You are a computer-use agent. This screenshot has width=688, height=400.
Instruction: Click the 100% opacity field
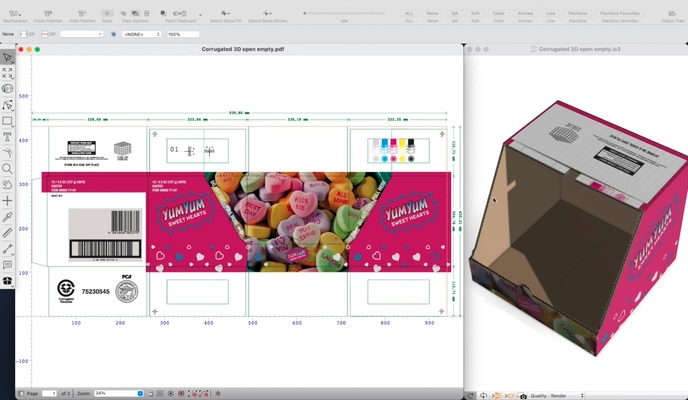(183, 34)
